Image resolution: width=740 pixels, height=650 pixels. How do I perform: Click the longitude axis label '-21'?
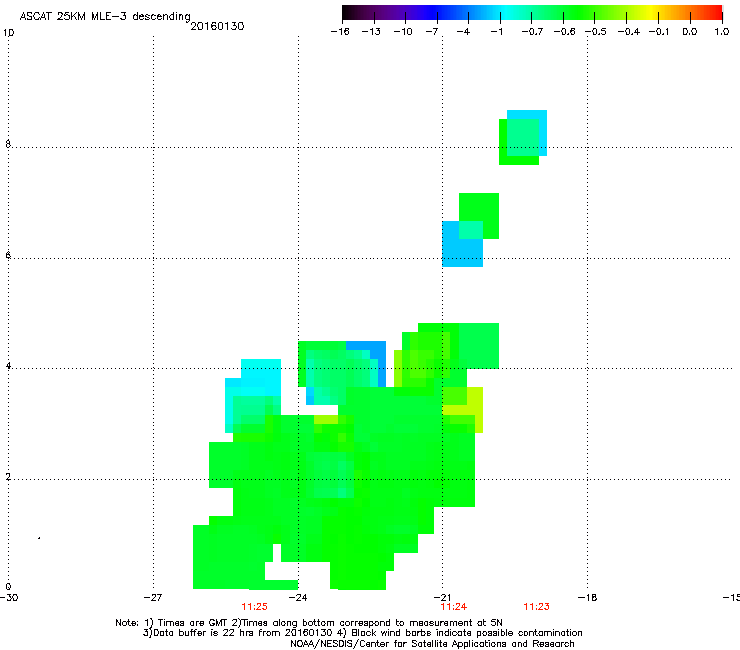coord(442,597)
